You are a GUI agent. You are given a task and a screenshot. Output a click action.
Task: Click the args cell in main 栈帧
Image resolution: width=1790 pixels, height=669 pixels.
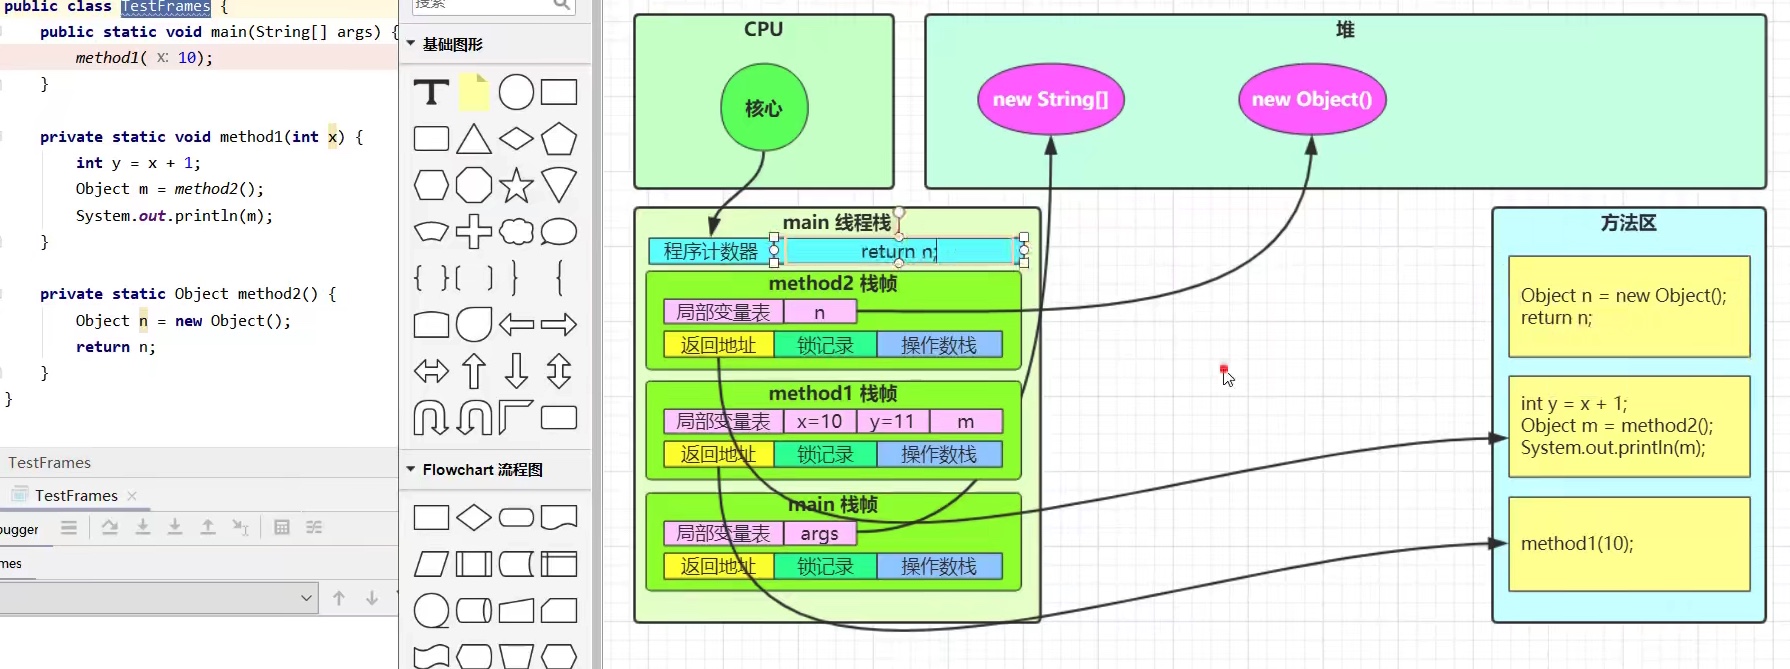pos(820,533)
